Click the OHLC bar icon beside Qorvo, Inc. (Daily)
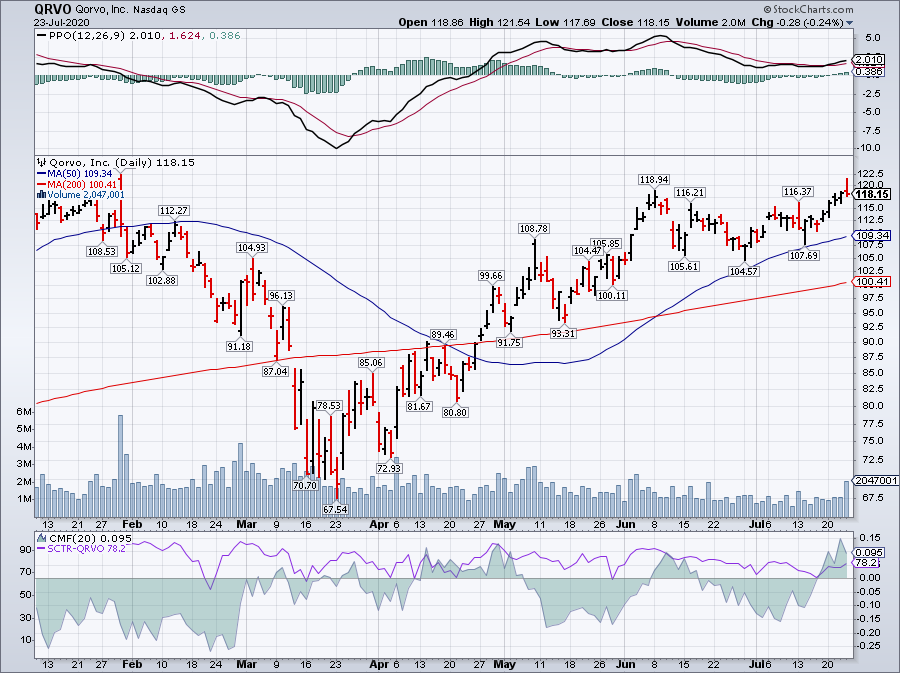 point(41,162)
